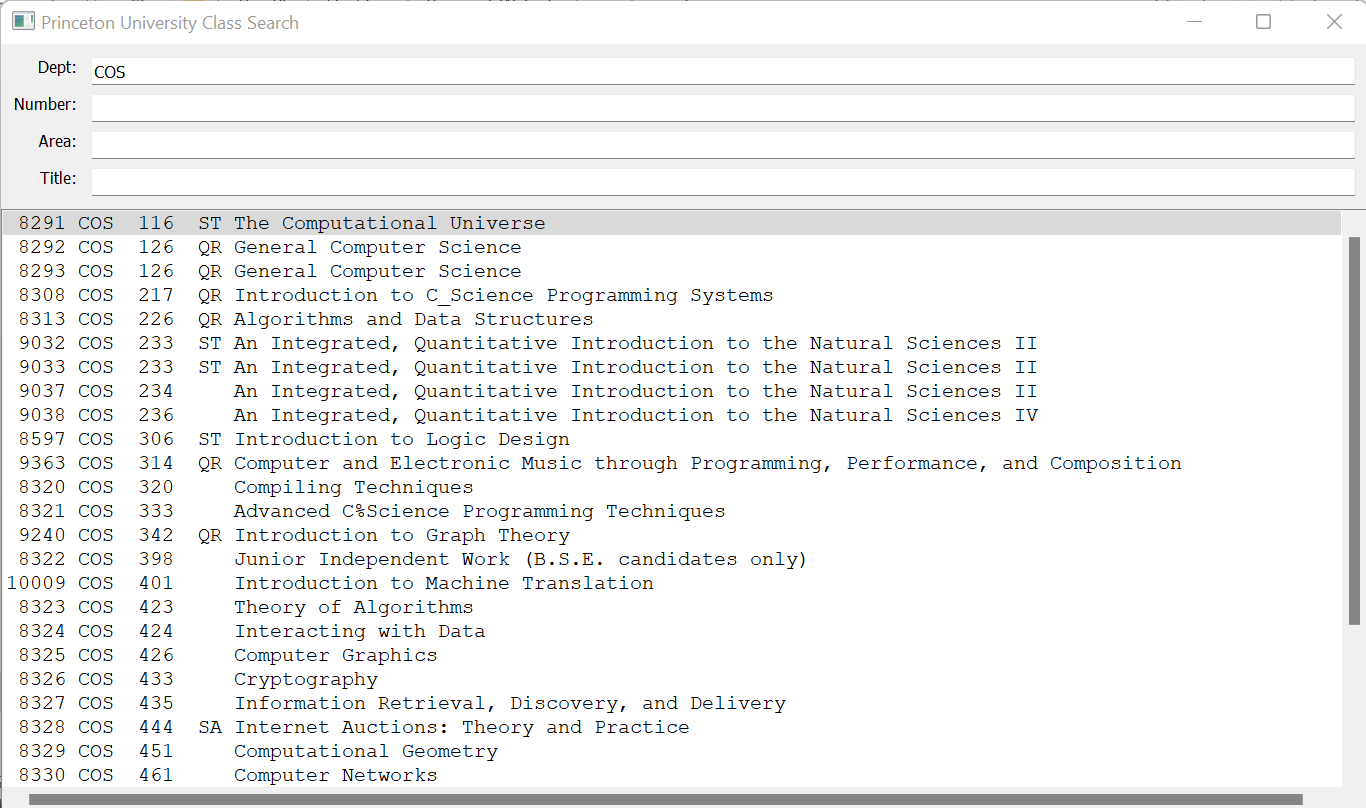Select Theory of Algorithms course

coord(672,607)
